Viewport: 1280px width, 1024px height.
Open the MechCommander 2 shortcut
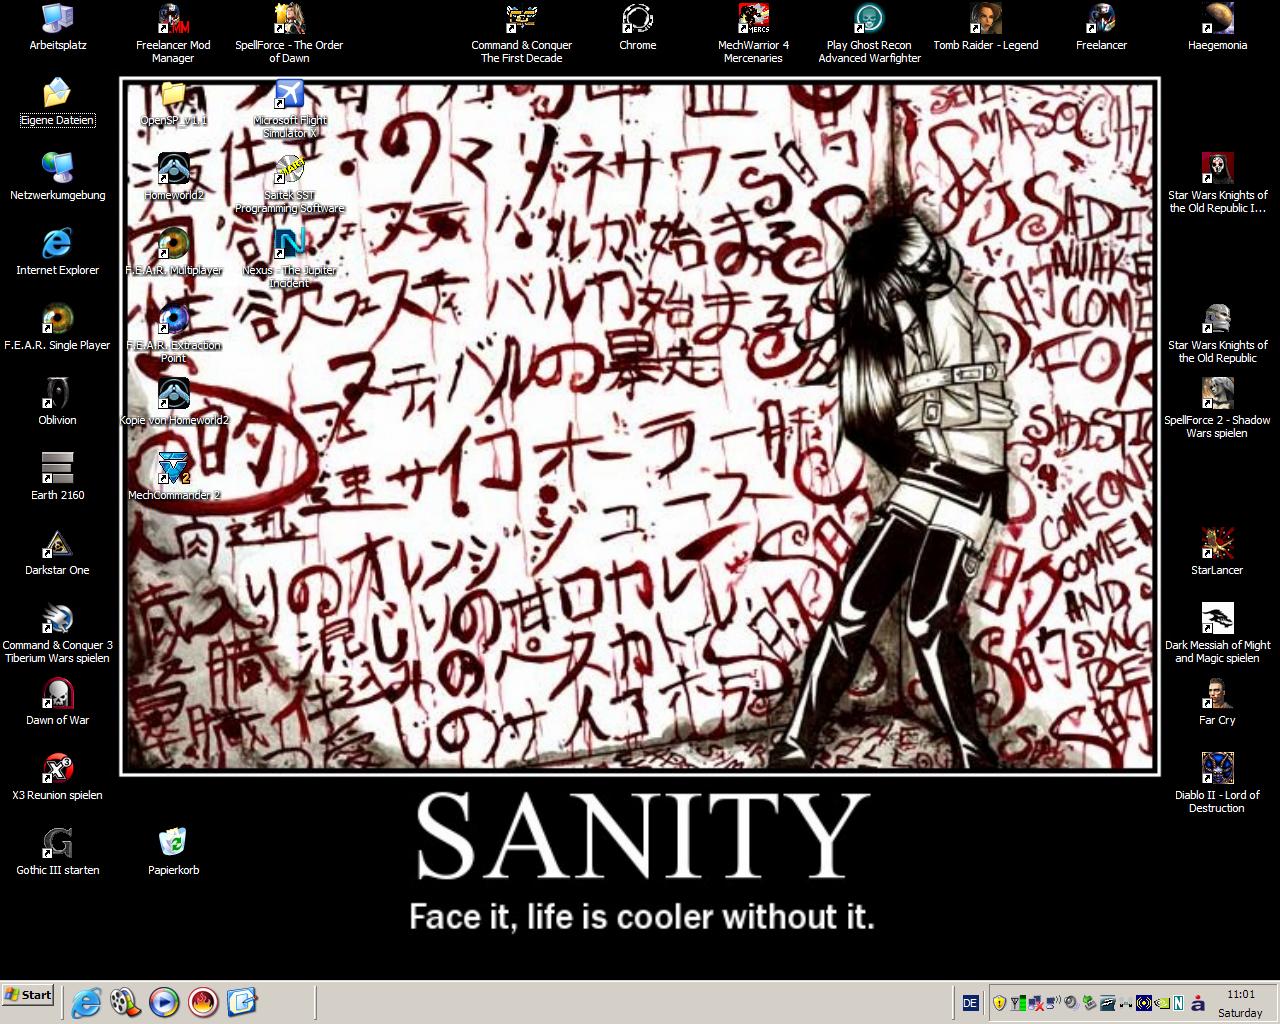pos(173,469)
